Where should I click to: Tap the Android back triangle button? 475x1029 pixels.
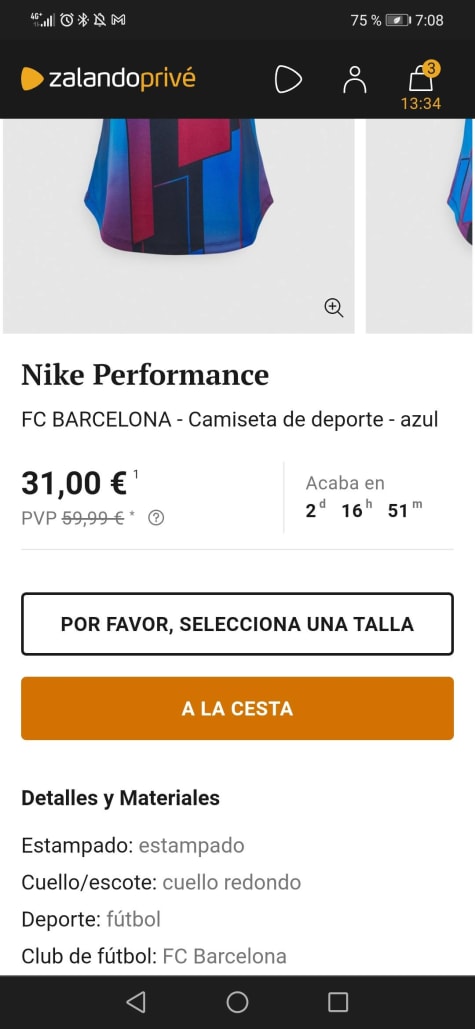[x=136, y=1002]
